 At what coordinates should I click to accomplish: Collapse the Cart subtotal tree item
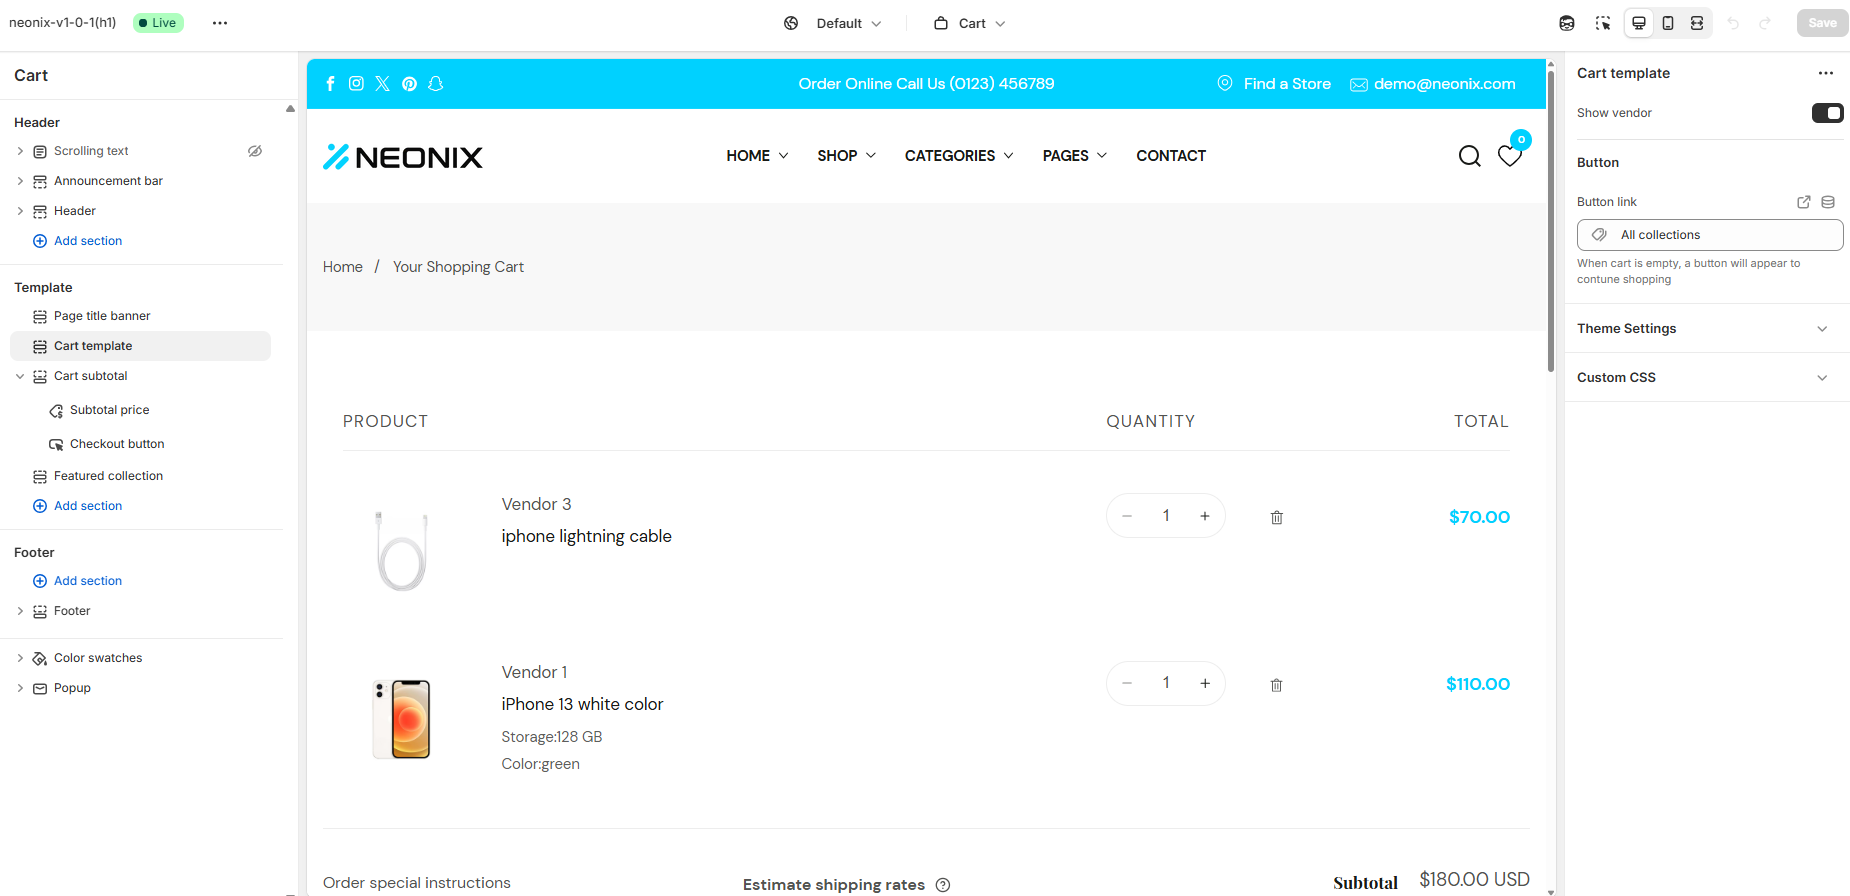pos(20,376)
